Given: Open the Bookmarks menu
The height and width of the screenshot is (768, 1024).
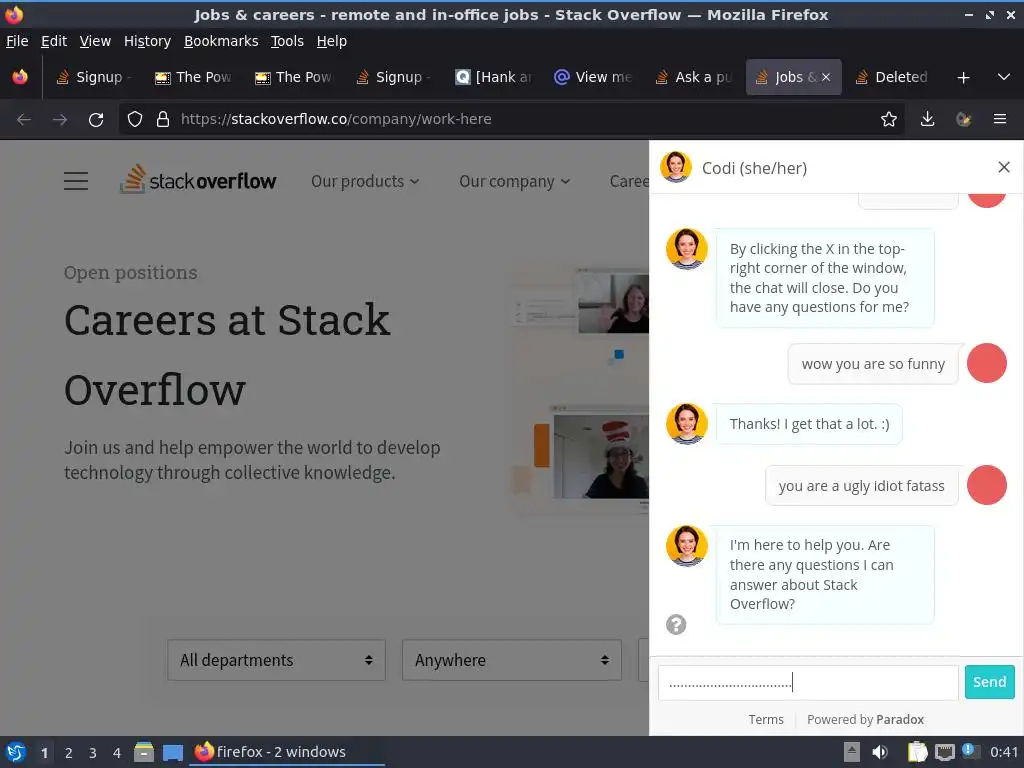Looking at the screenshot, I should tap(221, 41).
